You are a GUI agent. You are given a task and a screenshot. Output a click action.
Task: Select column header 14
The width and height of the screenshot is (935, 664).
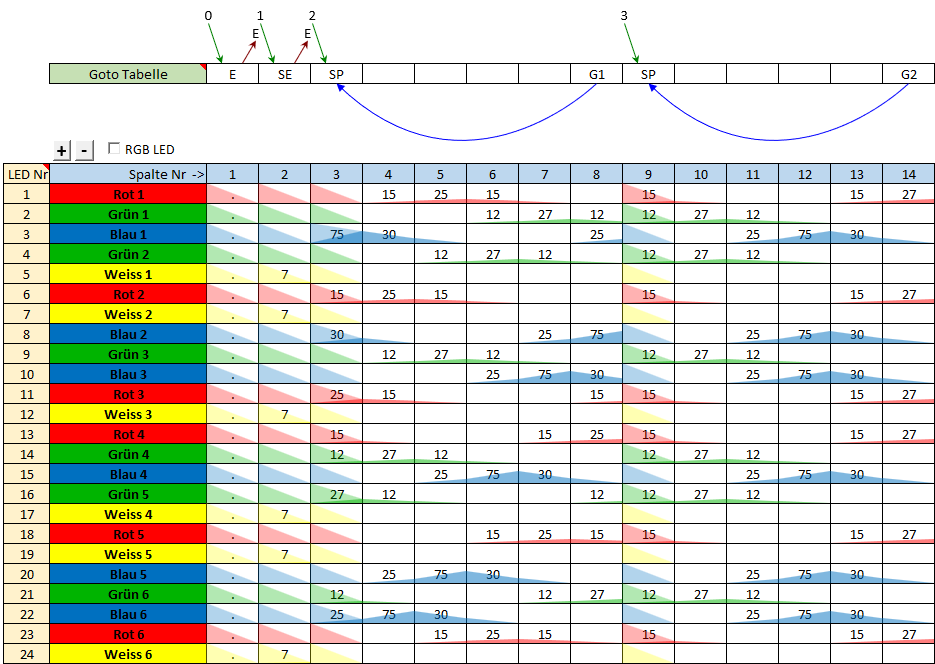[908, 174]
